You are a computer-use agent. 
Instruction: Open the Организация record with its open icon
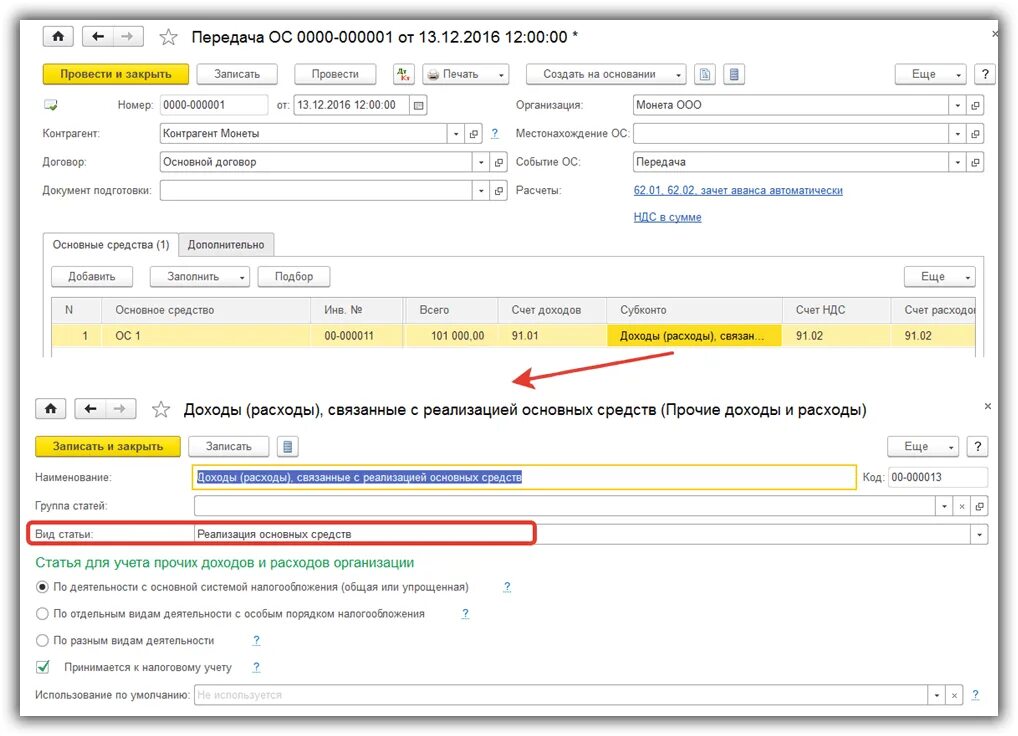[975, 105]
